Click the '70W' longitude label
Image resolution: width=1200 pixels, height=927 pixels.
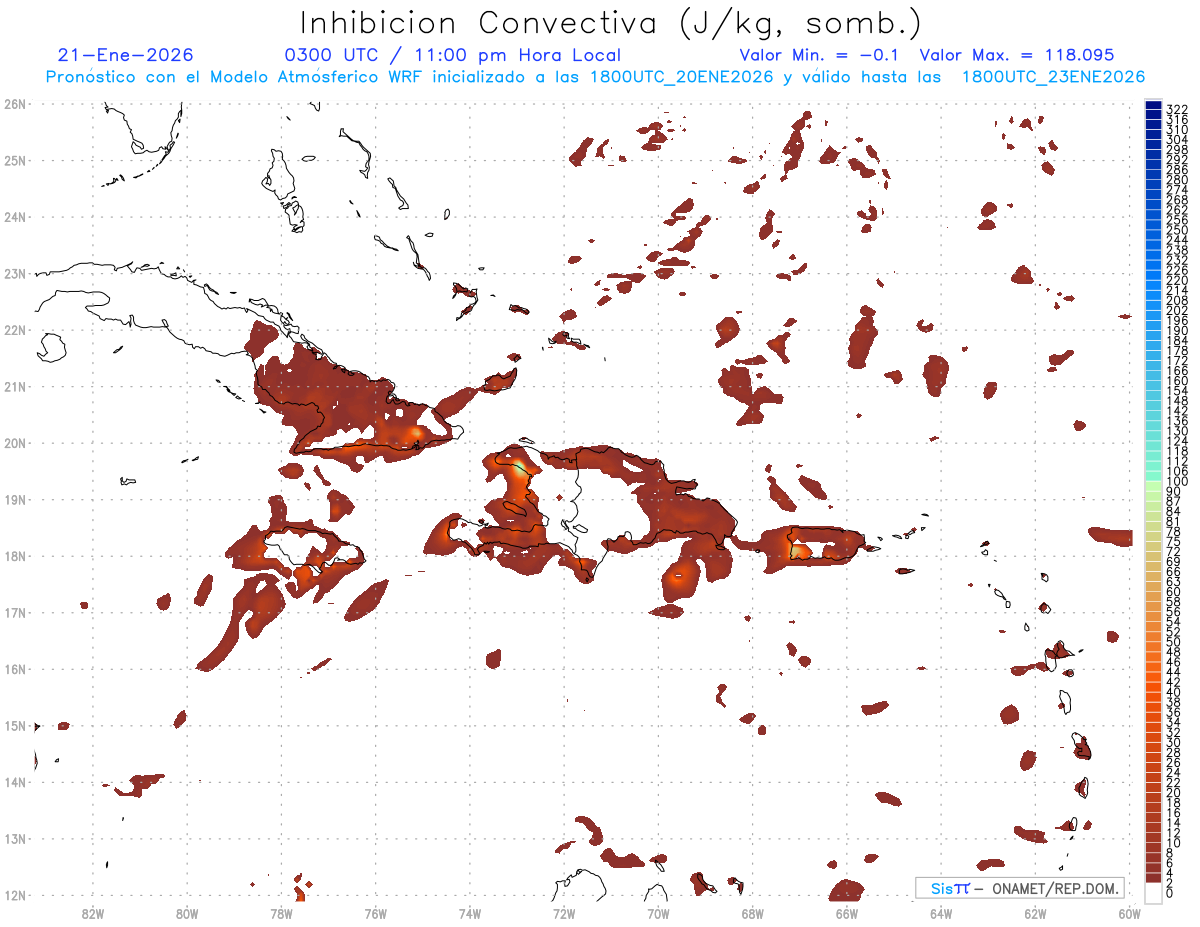(x=658, y=913)
